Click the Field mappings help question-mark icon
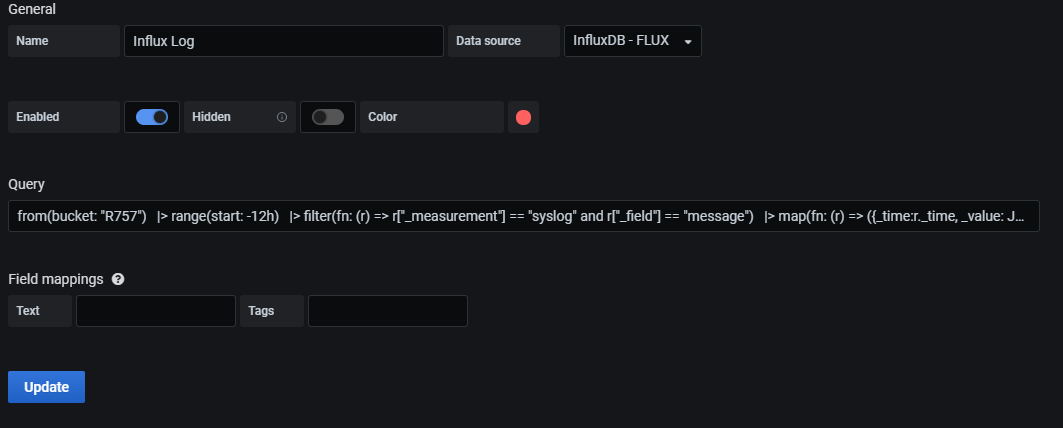 pyautogui.click(x=118, y=279)
